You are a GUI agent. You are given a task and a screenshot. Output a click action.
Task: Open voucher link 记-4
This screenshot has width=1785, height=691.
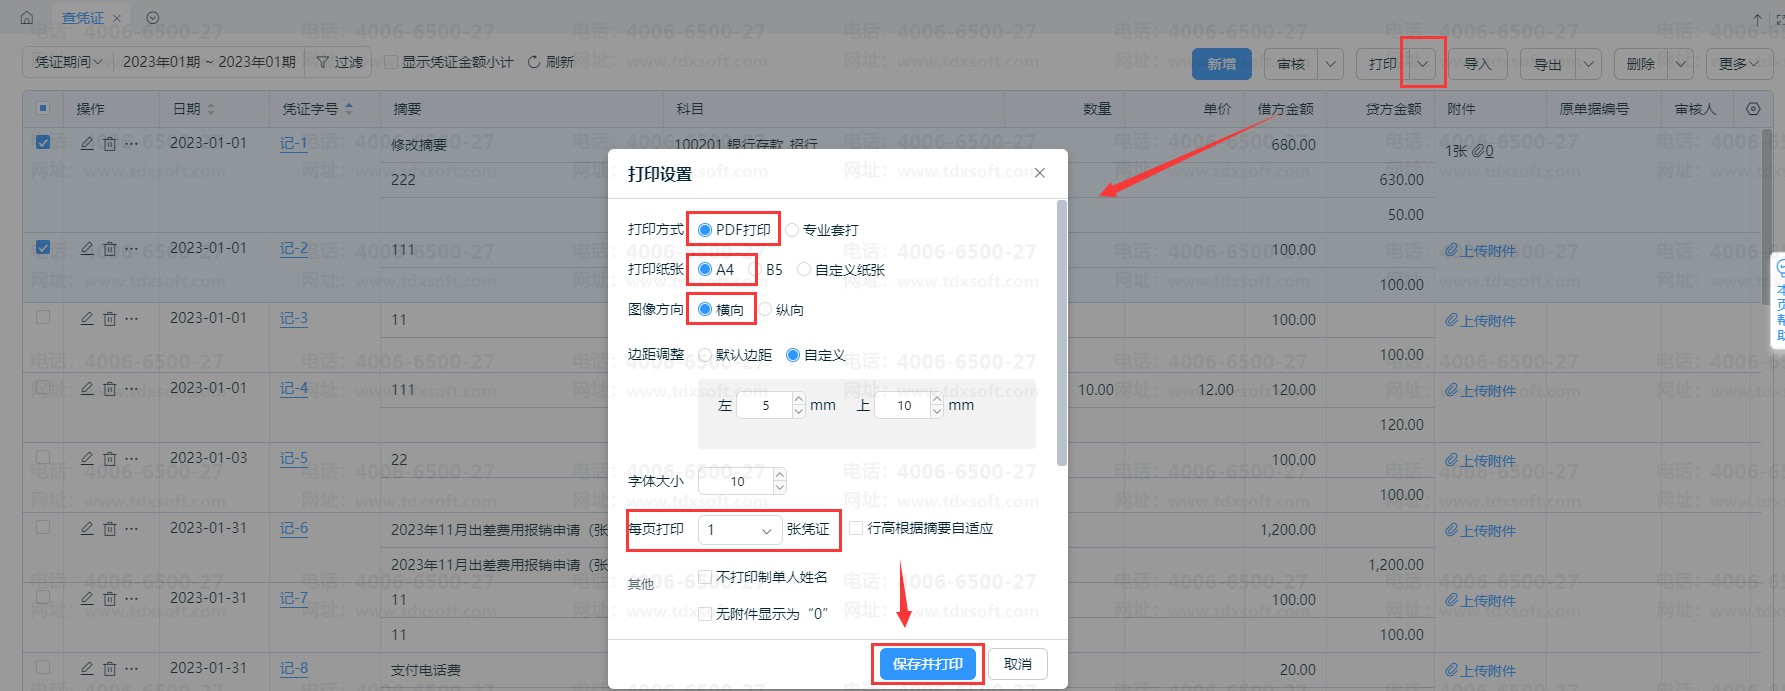click(x=294, y=388)
